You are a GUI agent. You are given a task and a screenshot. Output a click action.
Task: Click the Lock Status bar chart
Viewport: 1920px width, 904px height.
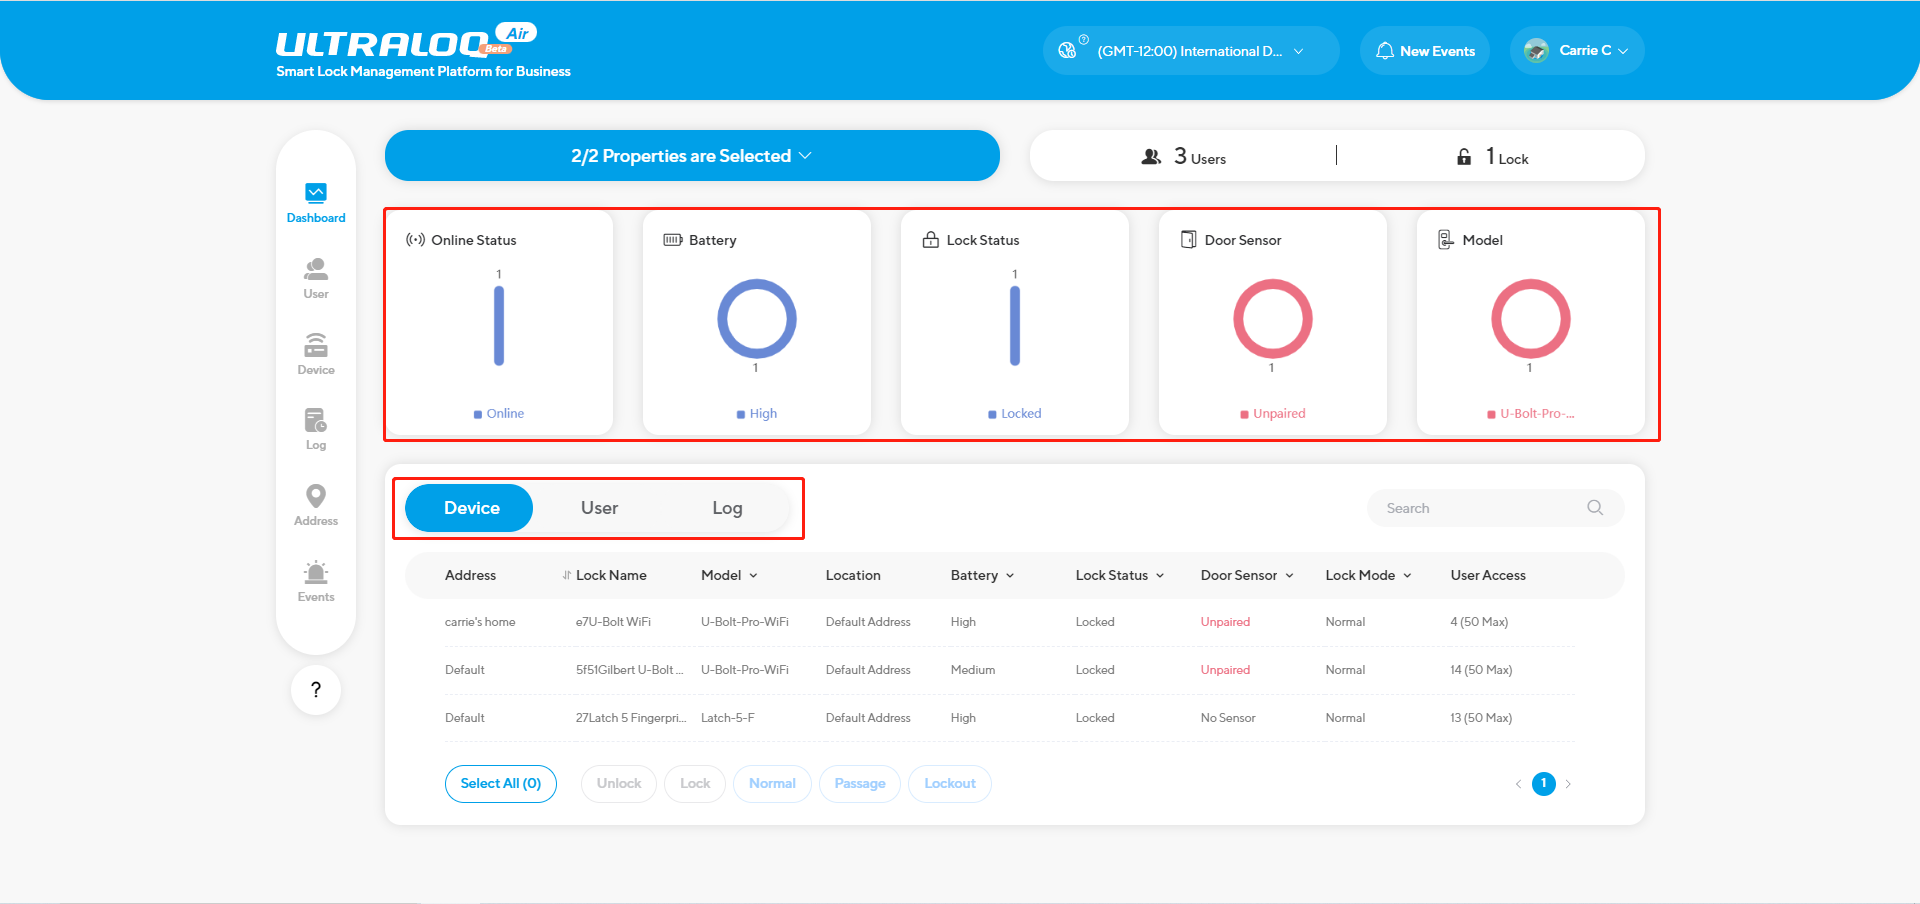1015,326
